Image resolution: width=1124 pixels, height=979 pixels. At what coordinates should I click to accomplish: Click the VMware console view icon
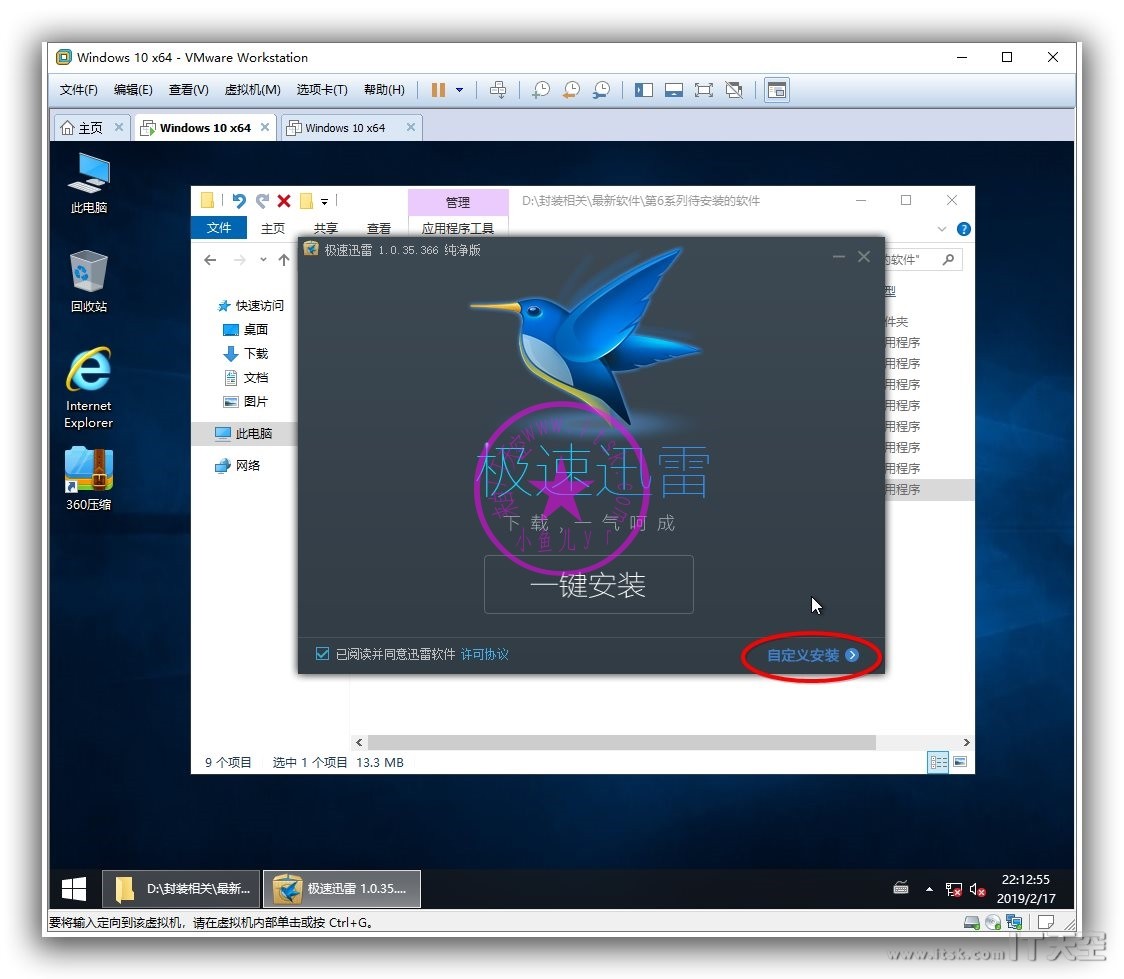777,90
